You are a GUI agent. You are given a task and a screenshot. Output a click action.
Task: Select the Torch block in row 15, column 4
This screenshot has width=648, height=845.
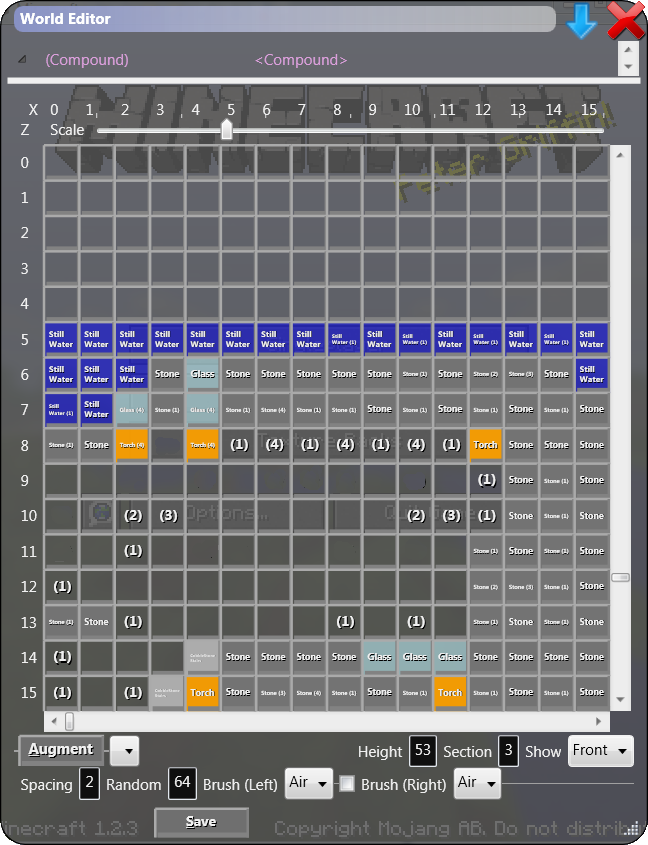[202, 692]
